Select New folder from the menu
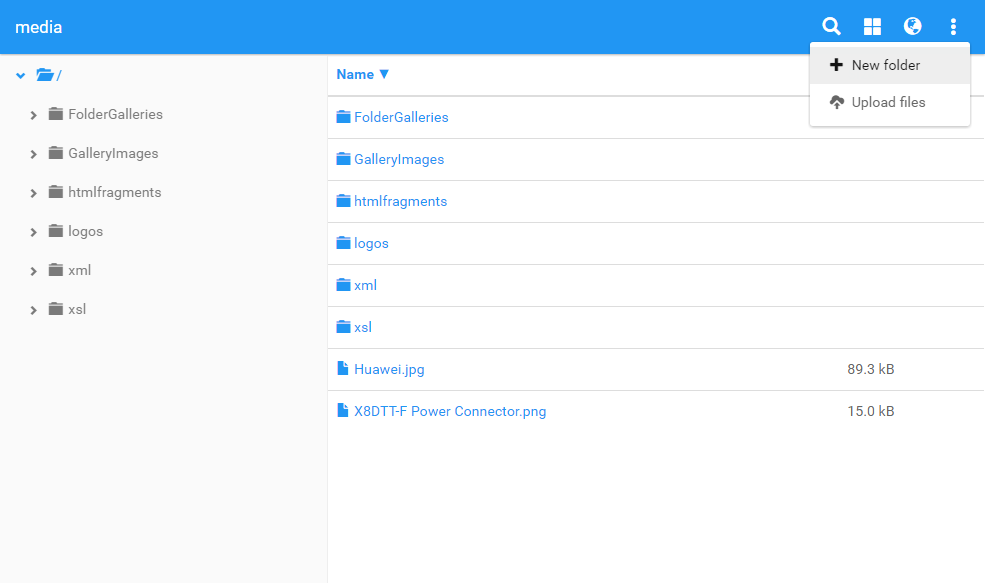985x585 pixels. [885, 65]
